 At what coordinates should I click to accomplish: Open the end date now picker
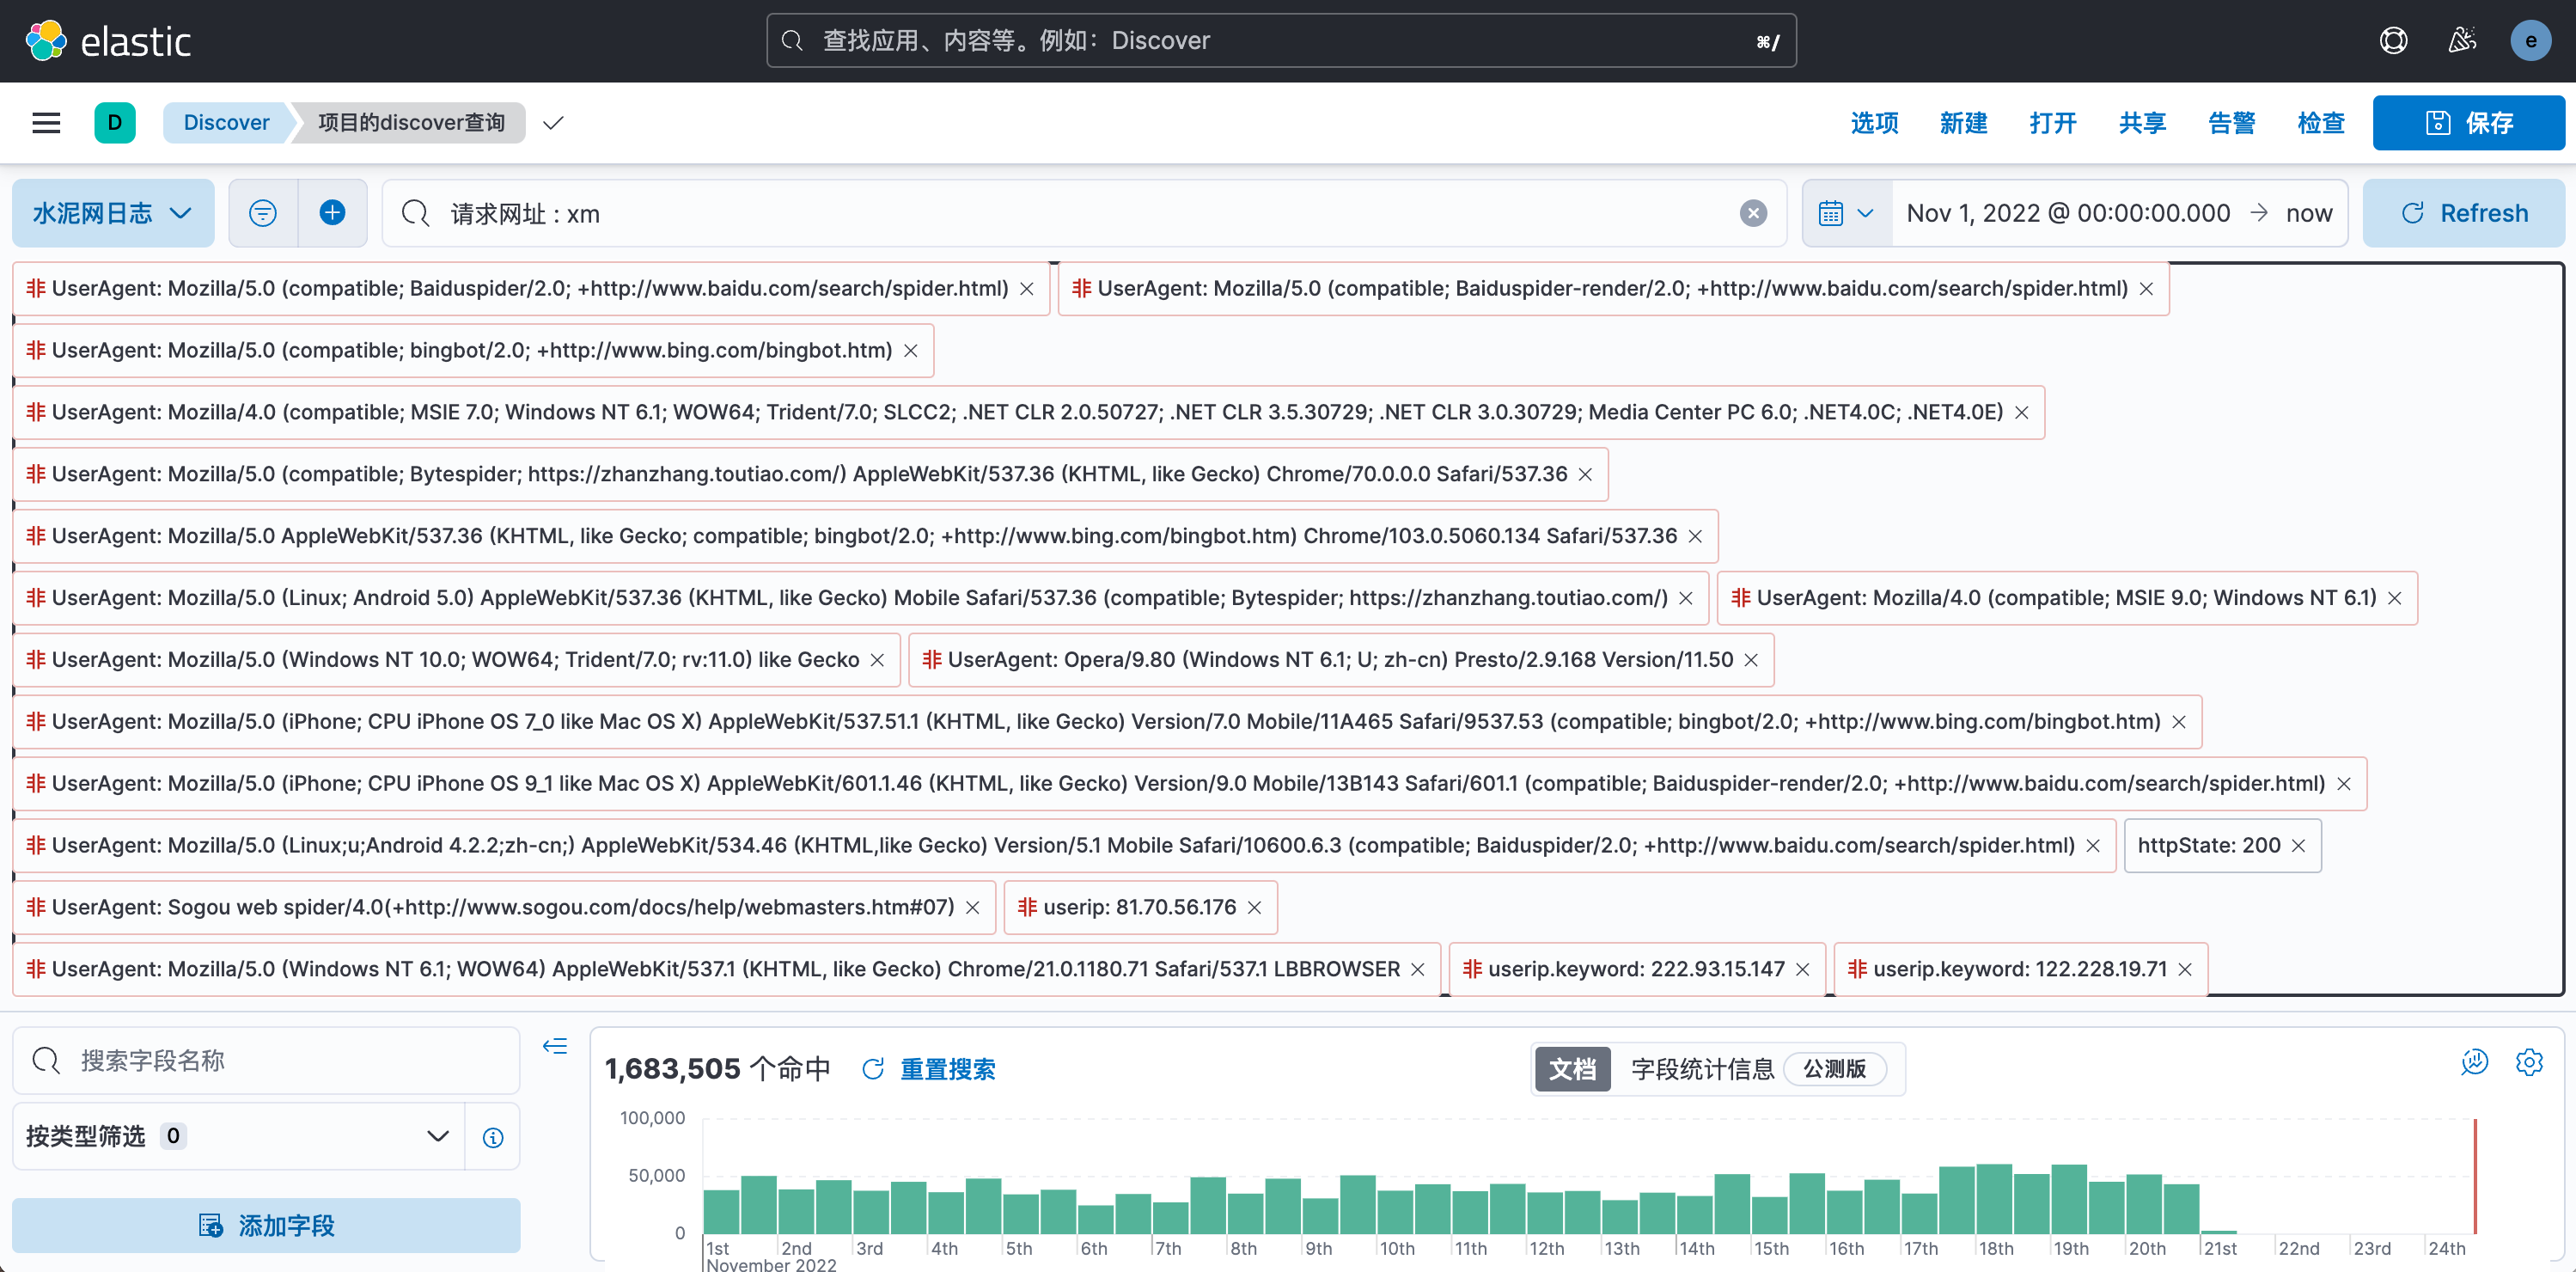(2308, 213)
